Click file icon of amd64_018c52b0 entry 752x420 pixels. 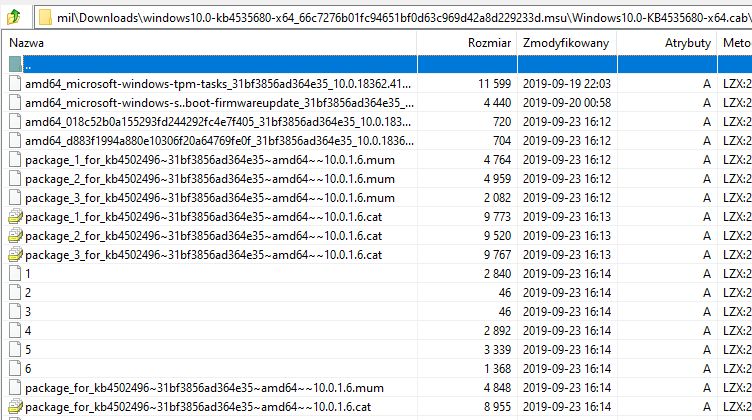pos(15,122)
